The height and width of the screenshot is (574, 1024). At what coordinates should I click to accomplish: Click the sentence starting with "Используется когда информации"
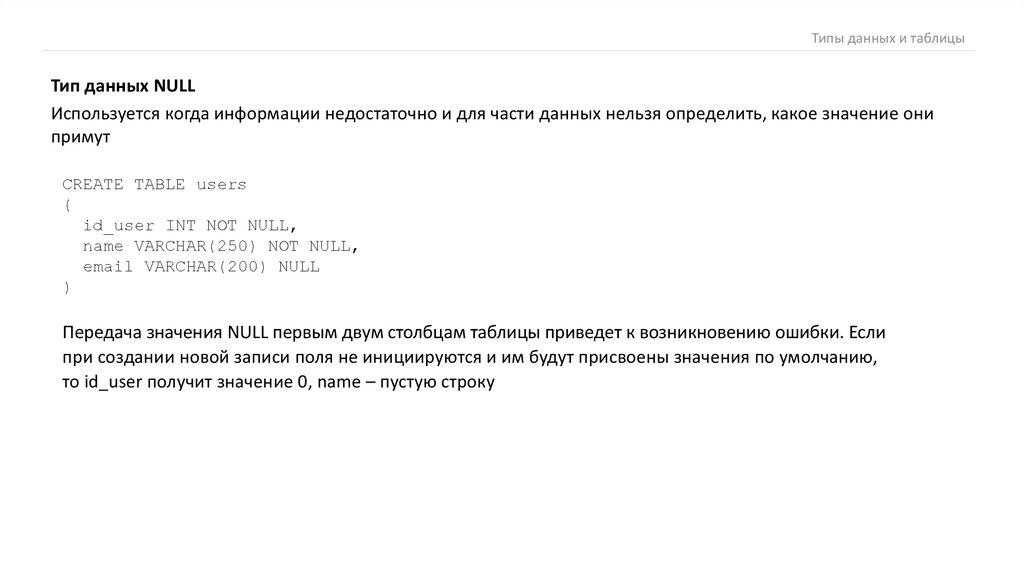pos(492,114)
